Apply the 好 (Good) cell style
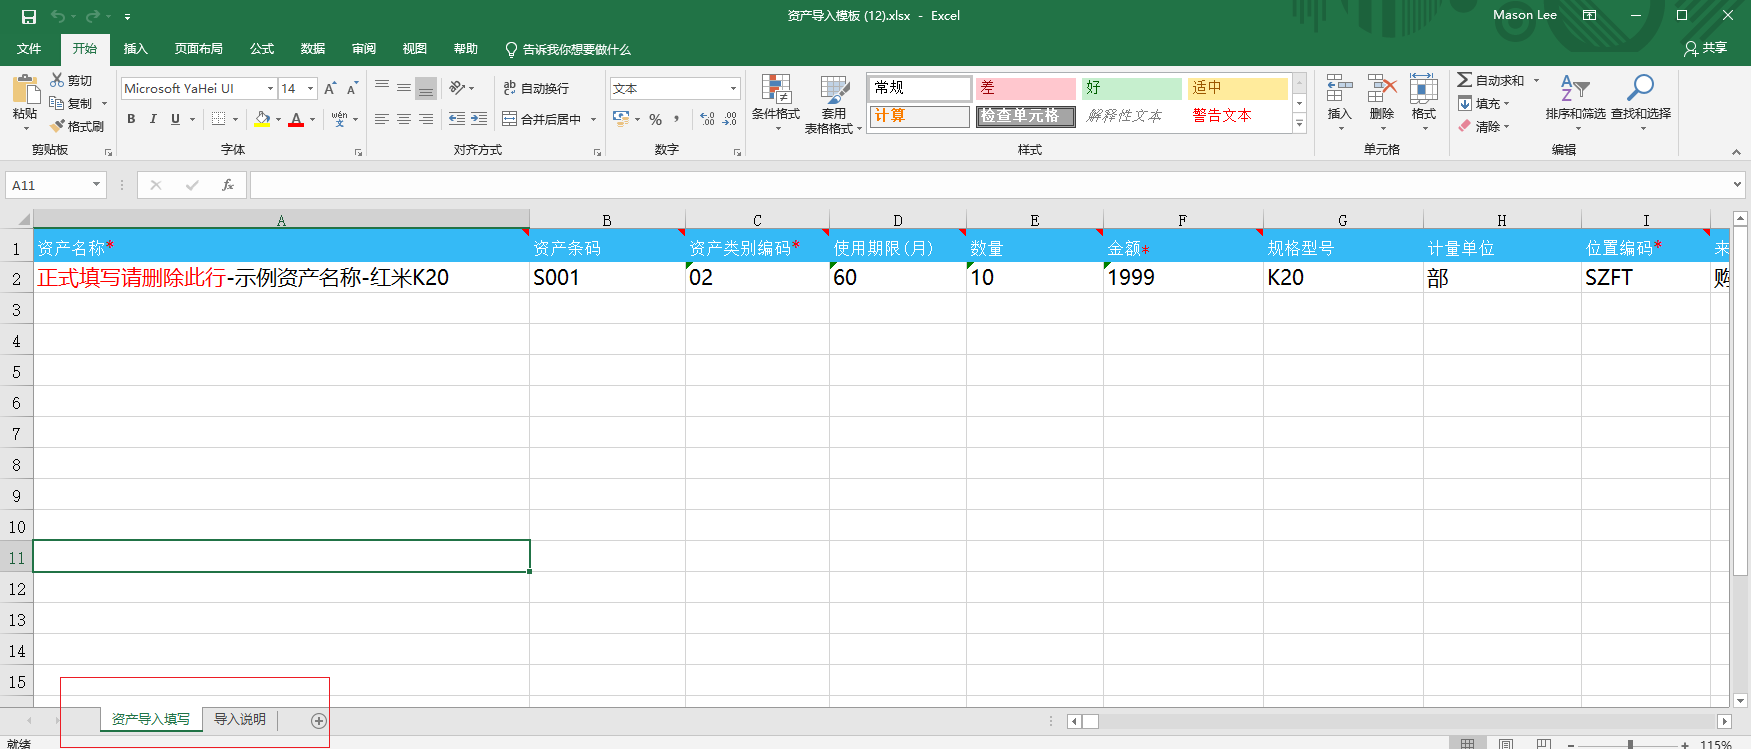The height and width of the screenshot is (749, 1751). pos(1132,88)
